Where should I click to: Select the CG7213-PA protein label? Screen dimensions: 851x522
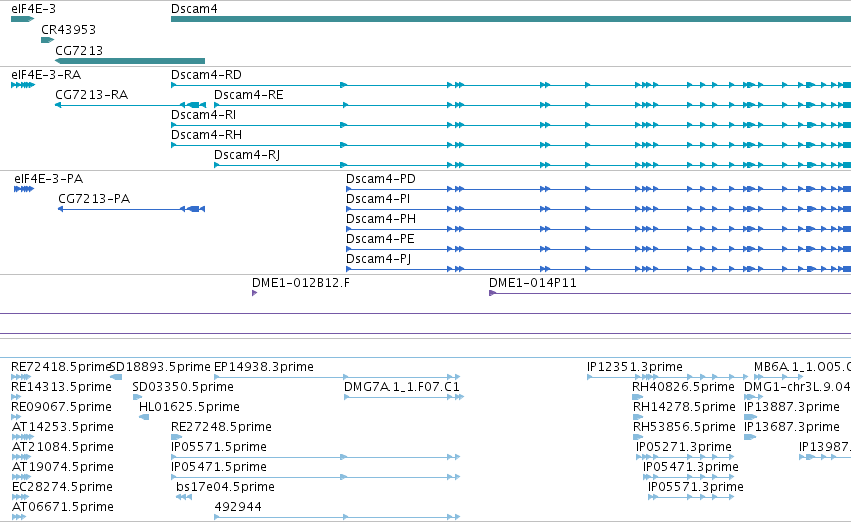click(x=94, y=199)
